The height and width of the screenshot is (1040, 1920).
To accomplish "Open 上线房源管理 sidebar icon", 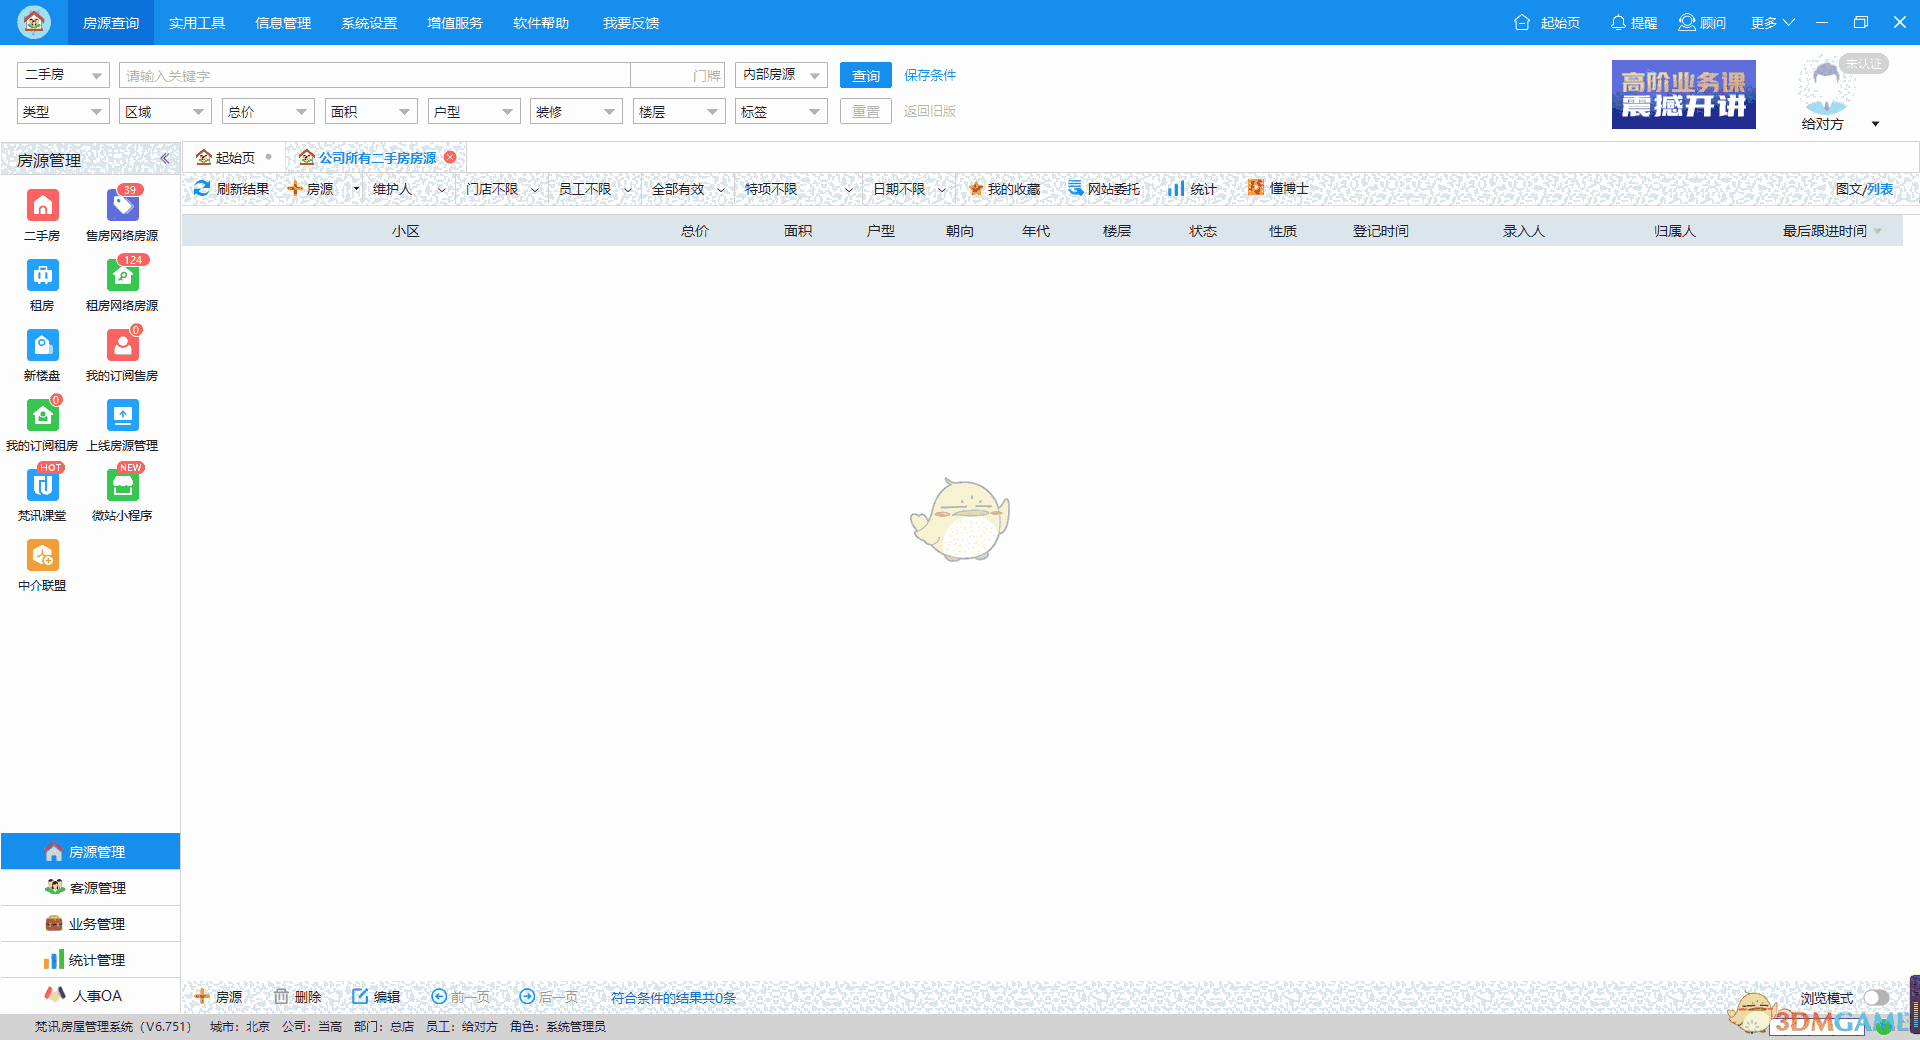I will pos(123,415).
